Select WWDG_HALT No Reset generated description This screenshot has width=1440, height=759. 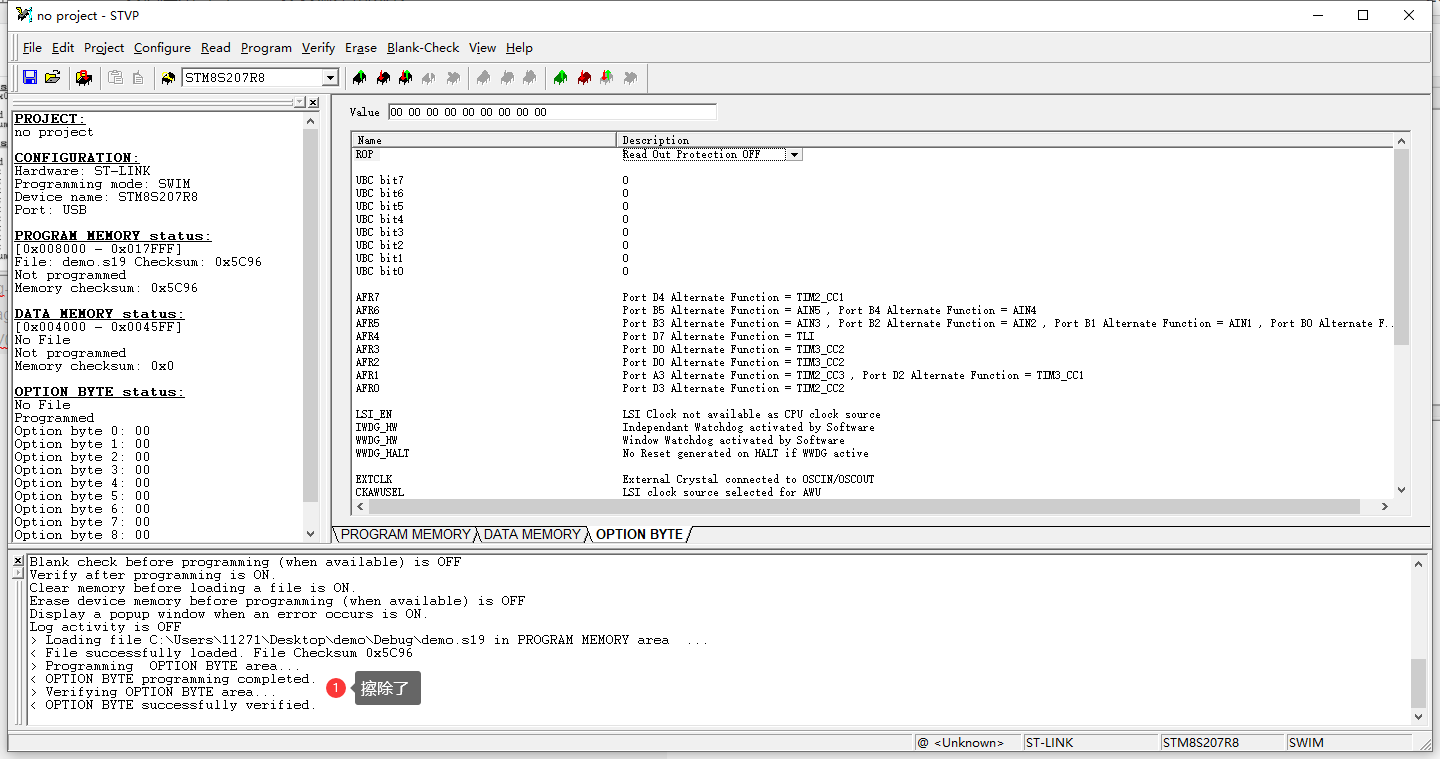pos(745,454)
